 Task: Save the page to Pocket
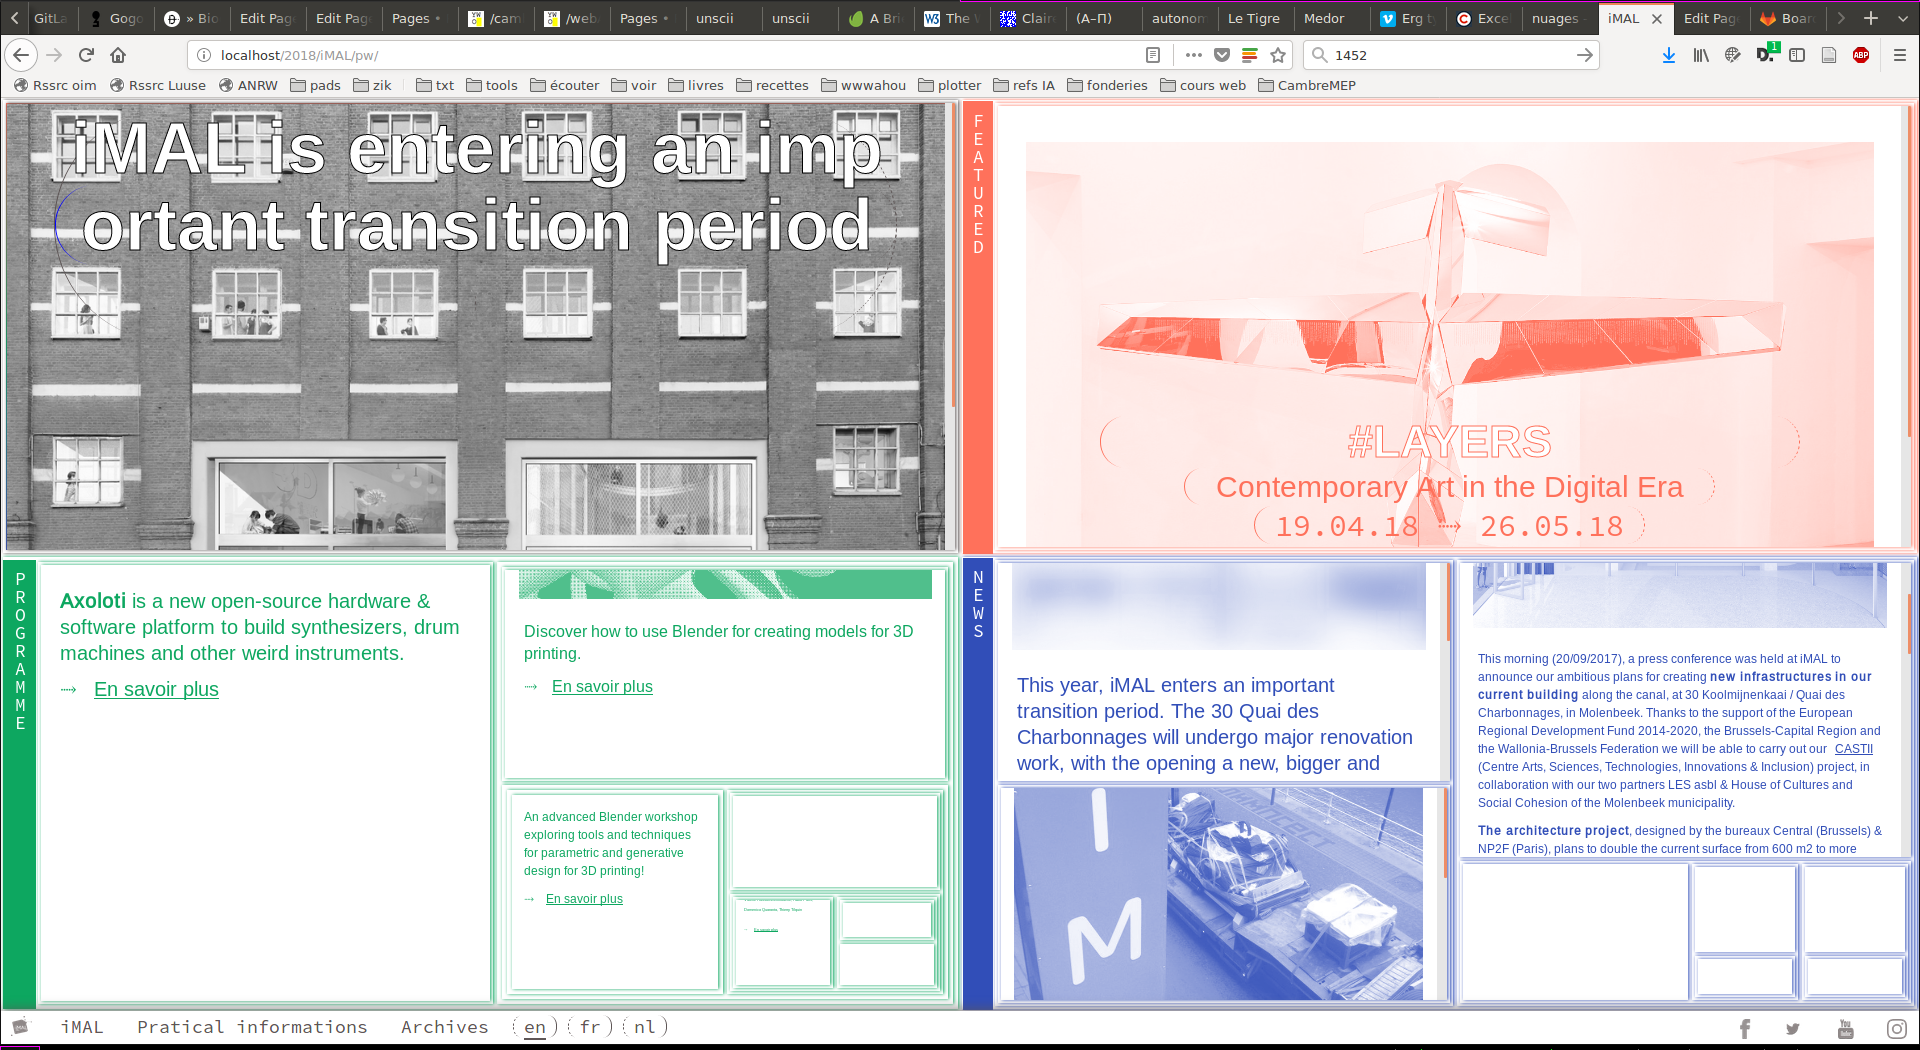tap(1222, 55)
